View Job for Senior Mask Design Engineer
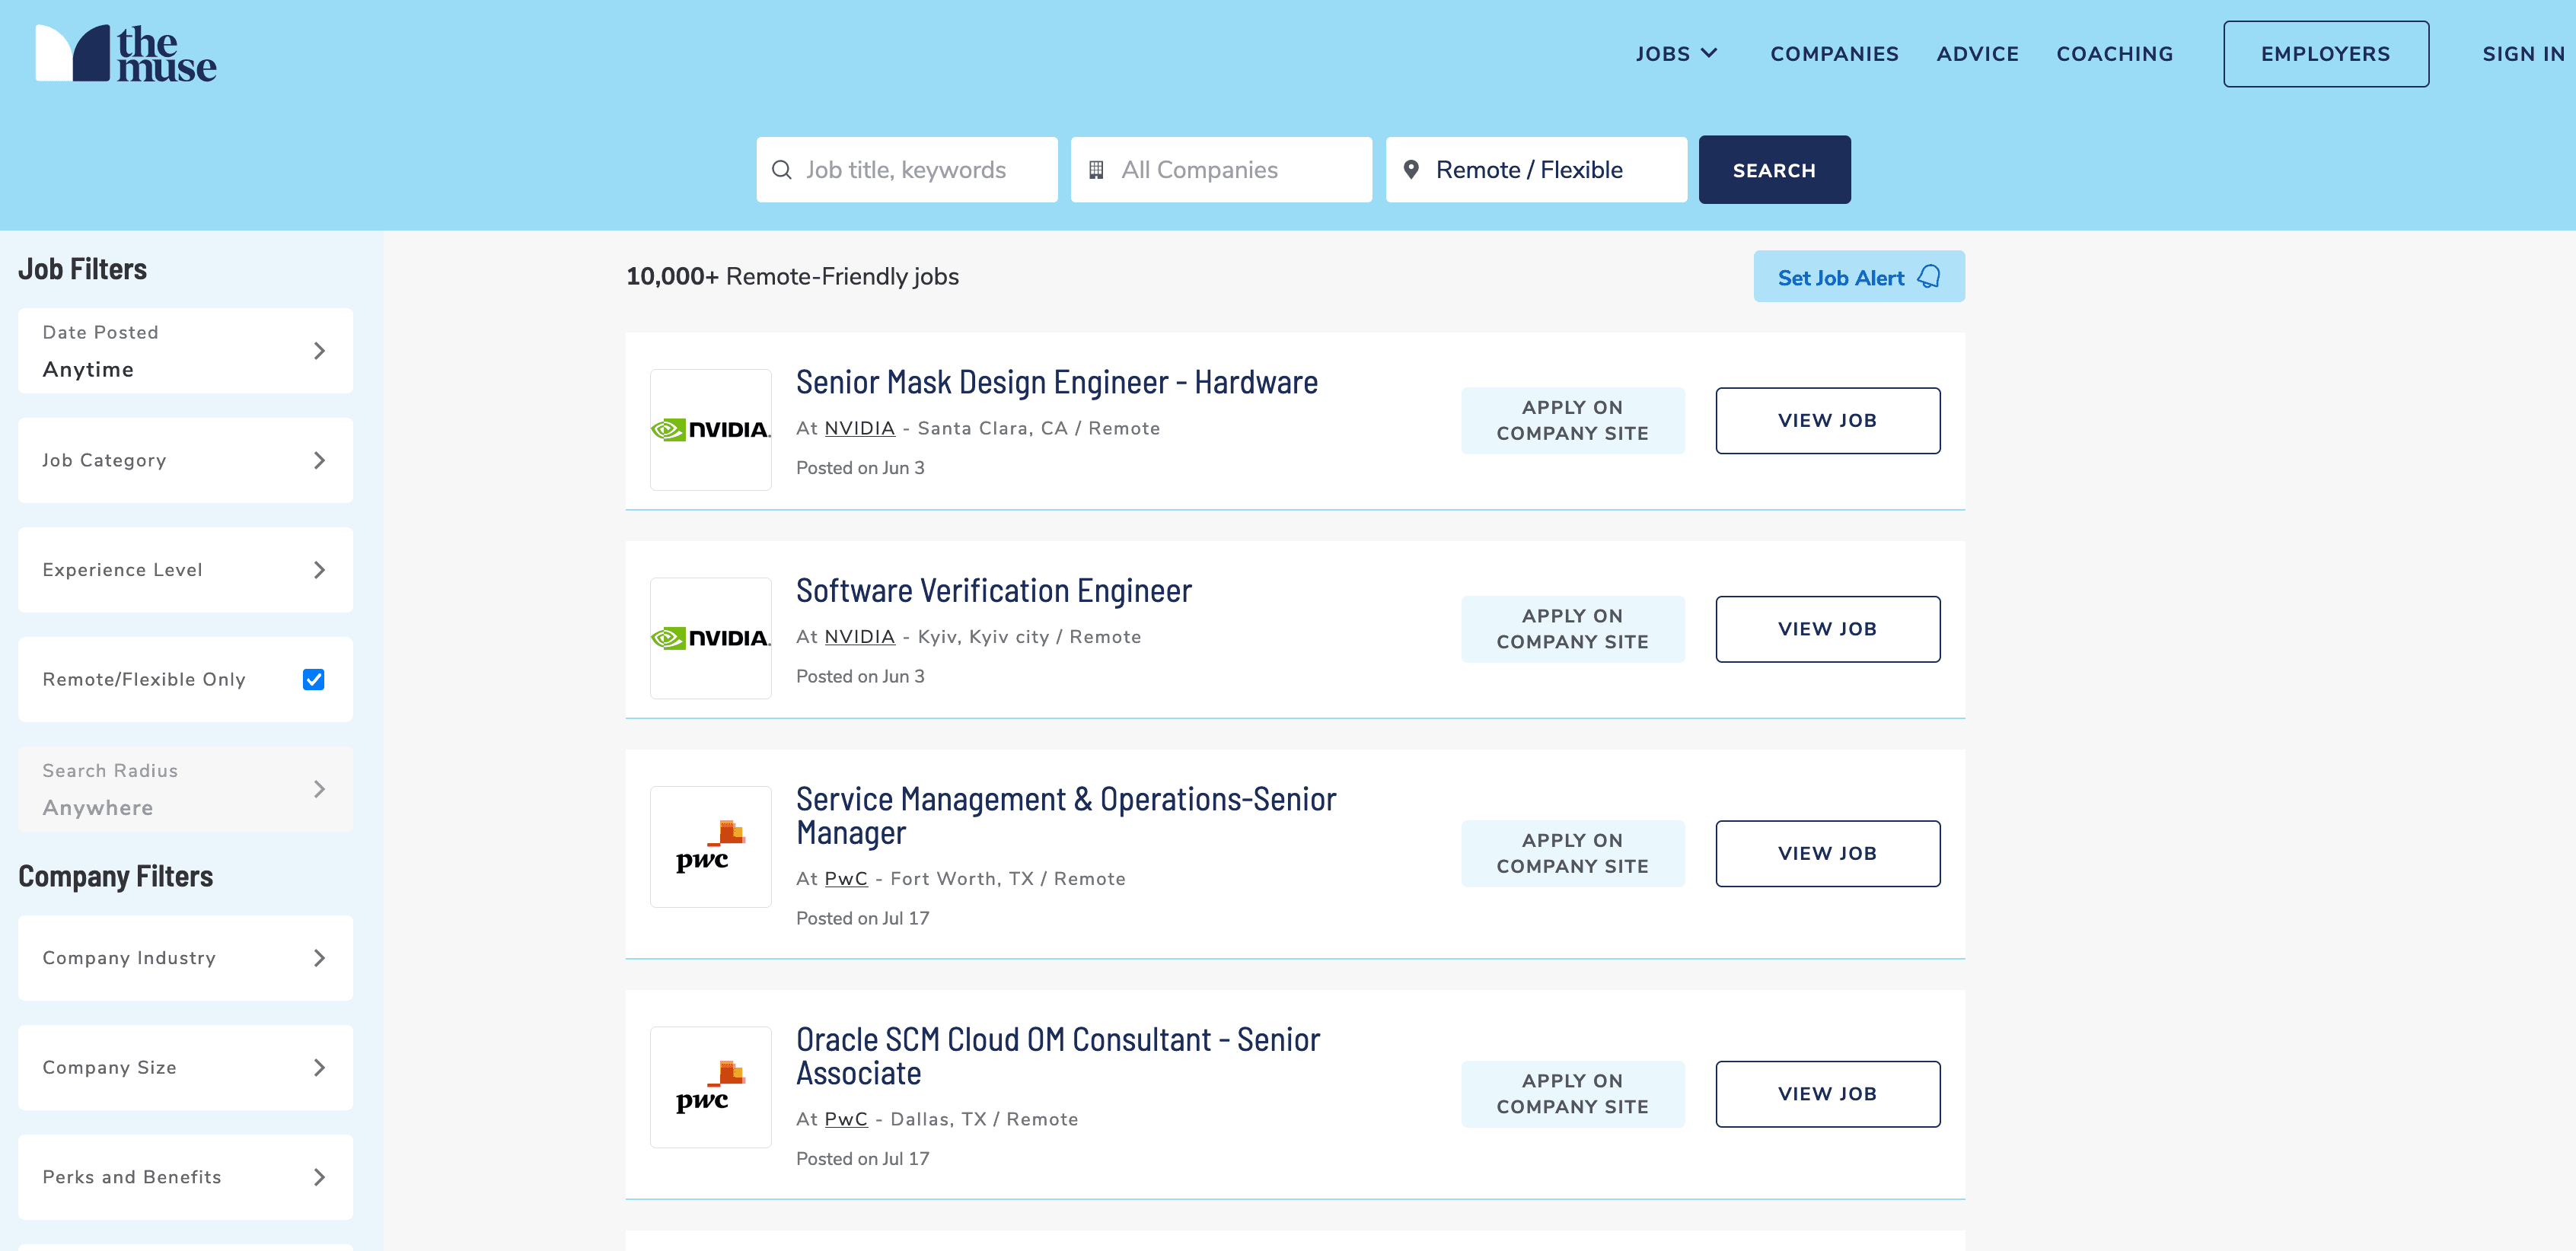 (1828, 421)
